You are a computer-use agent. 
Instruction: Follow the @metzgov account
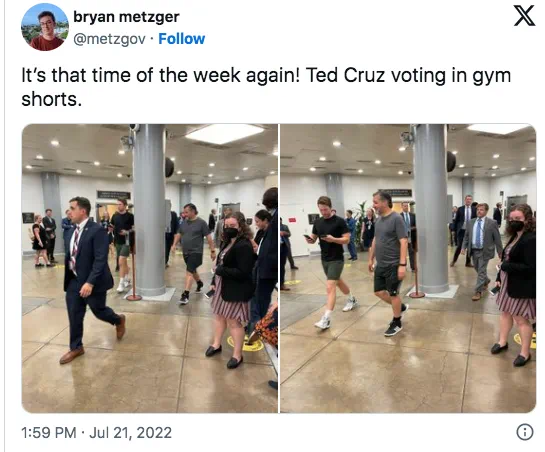(181, 39)
